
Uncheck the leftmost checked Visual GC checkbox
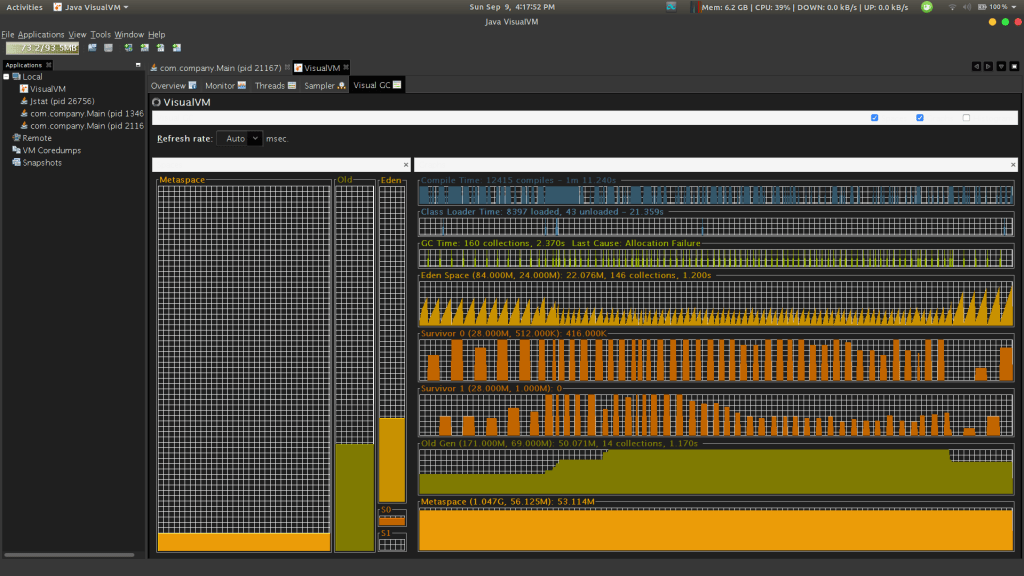click(x=875, y=118)
